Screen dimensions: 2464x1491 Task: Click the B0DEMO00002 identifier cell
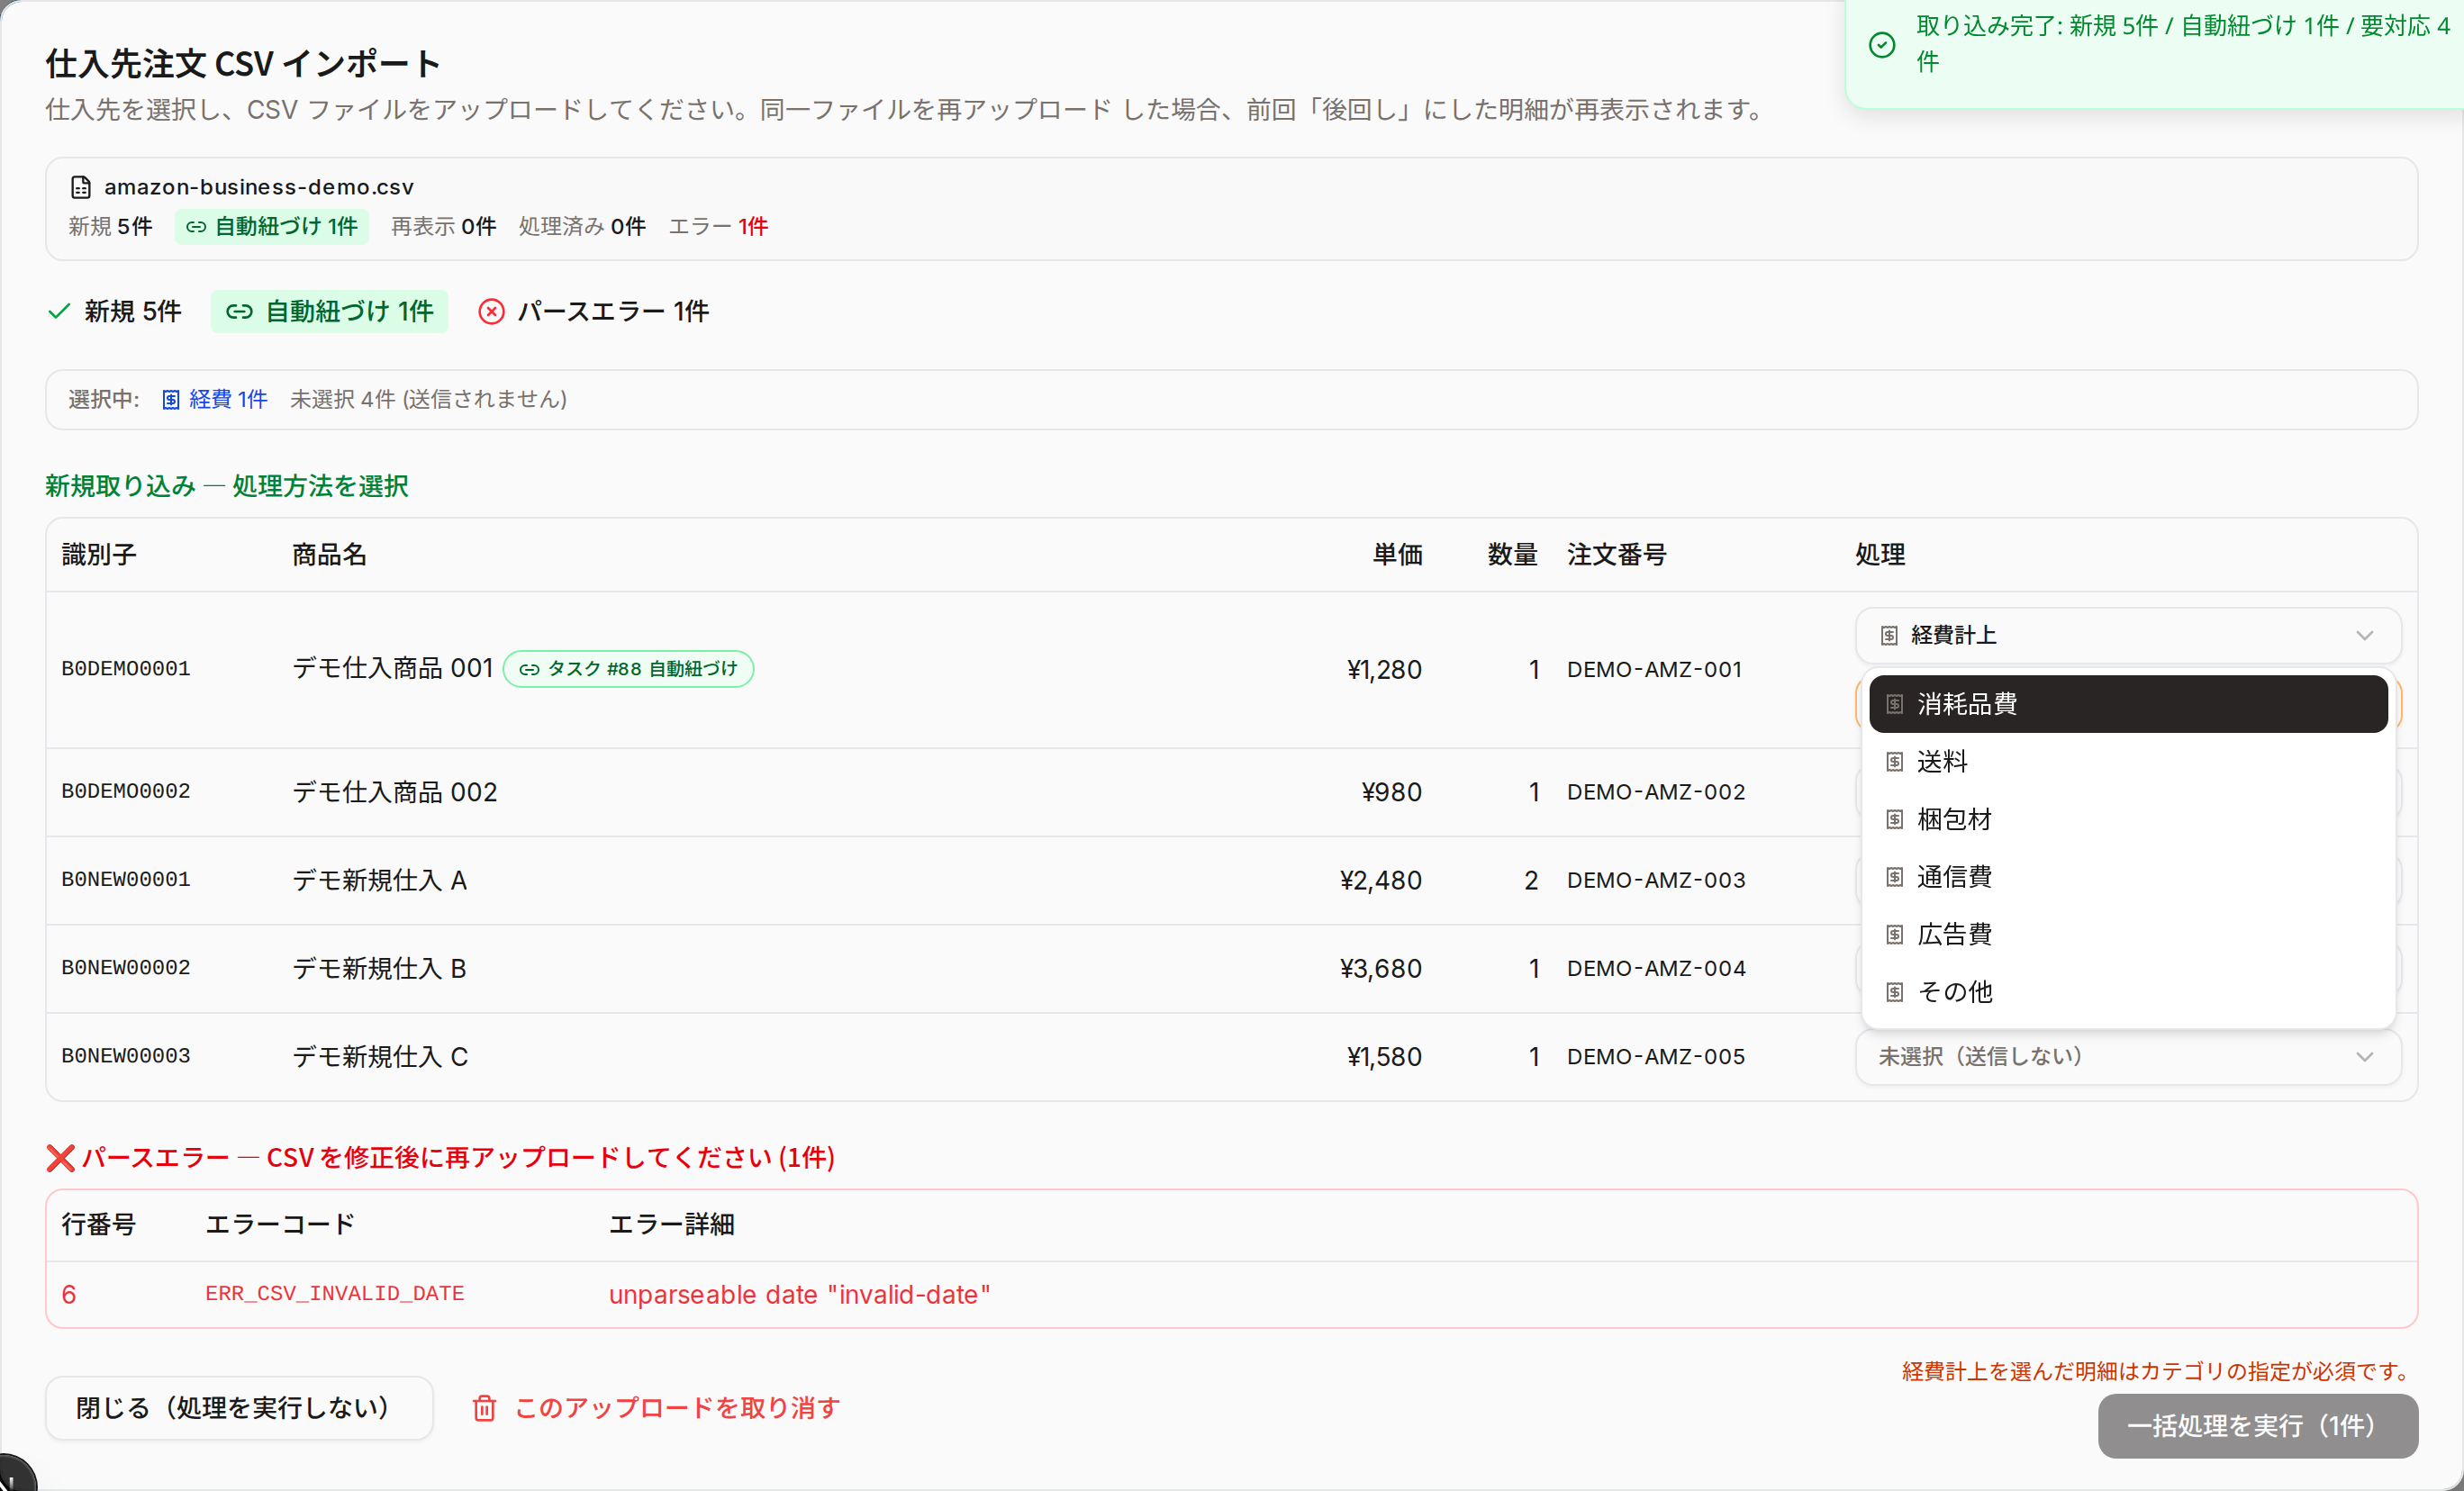(x=126, y=792)
